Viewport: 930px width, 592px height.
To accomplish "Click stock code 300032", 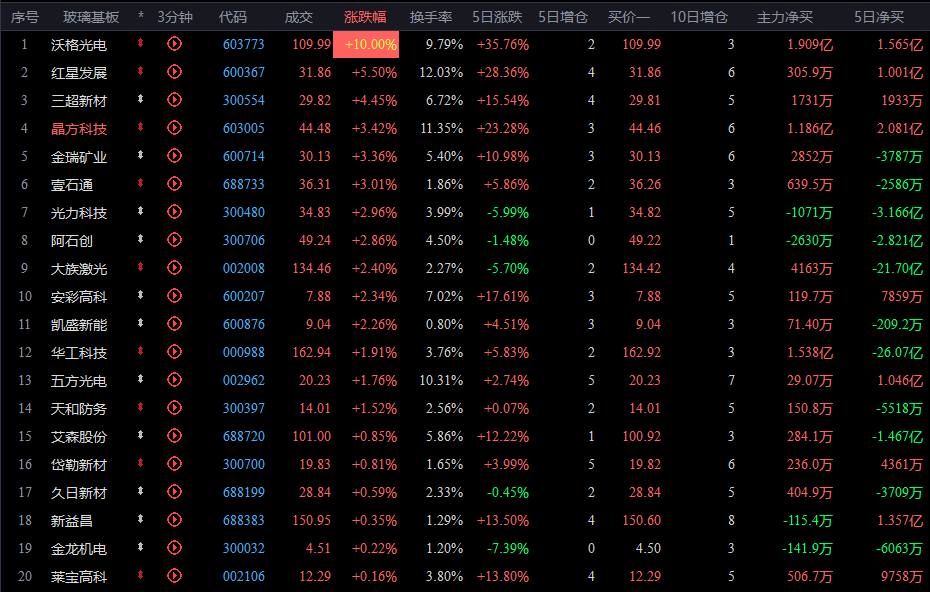I will pyautogui.click(x=244, y=548).
